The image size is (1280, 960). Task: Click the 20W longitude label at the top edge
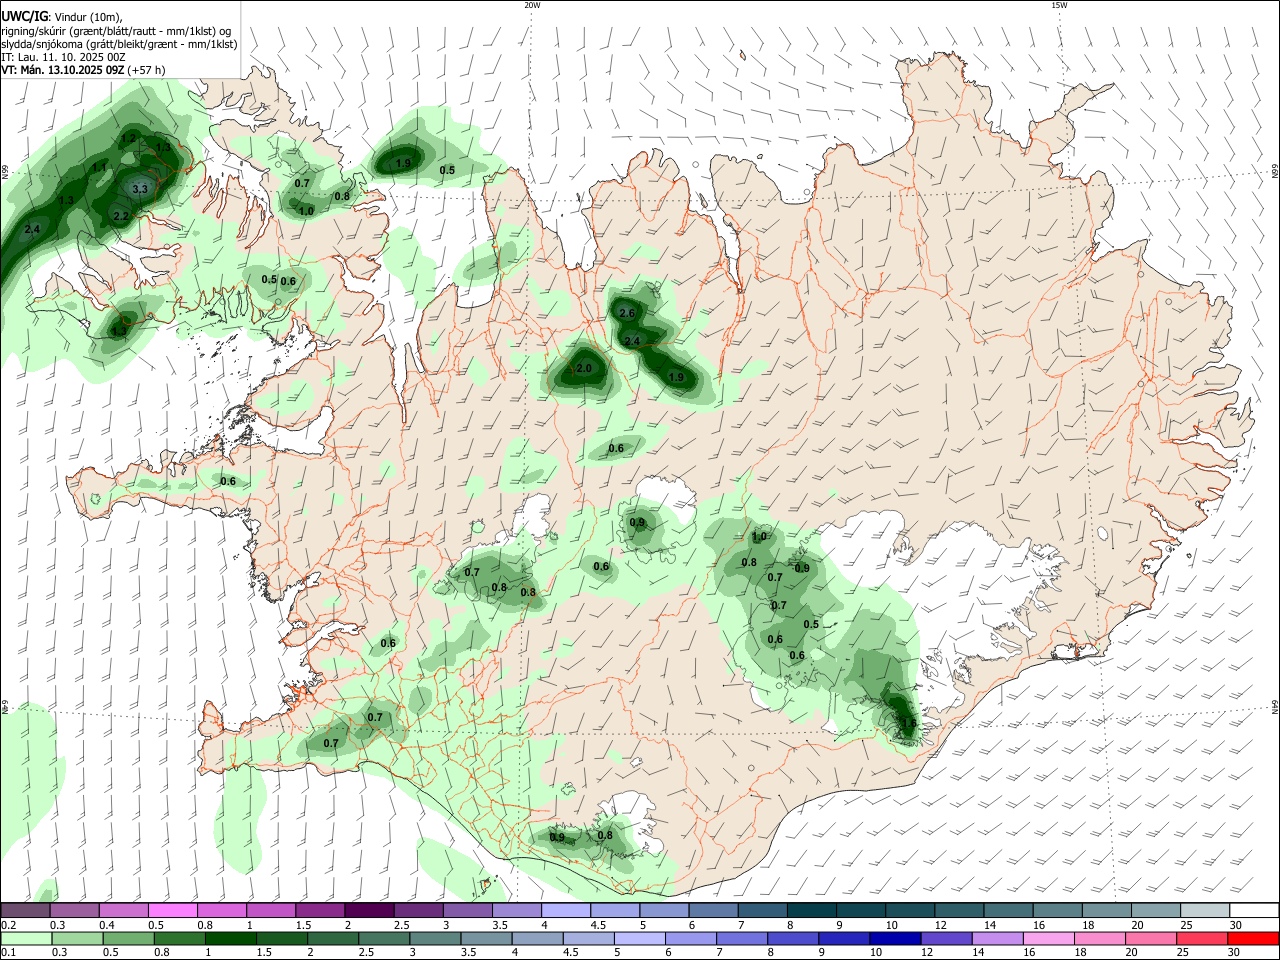pos(532,5)
